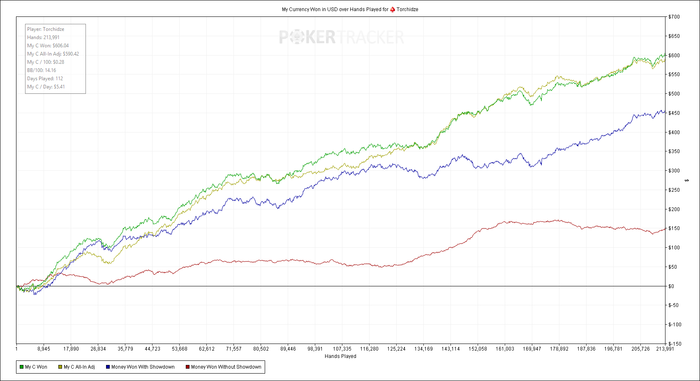
Task: Click the $-50 y-axis label
Action: (674, 305)
